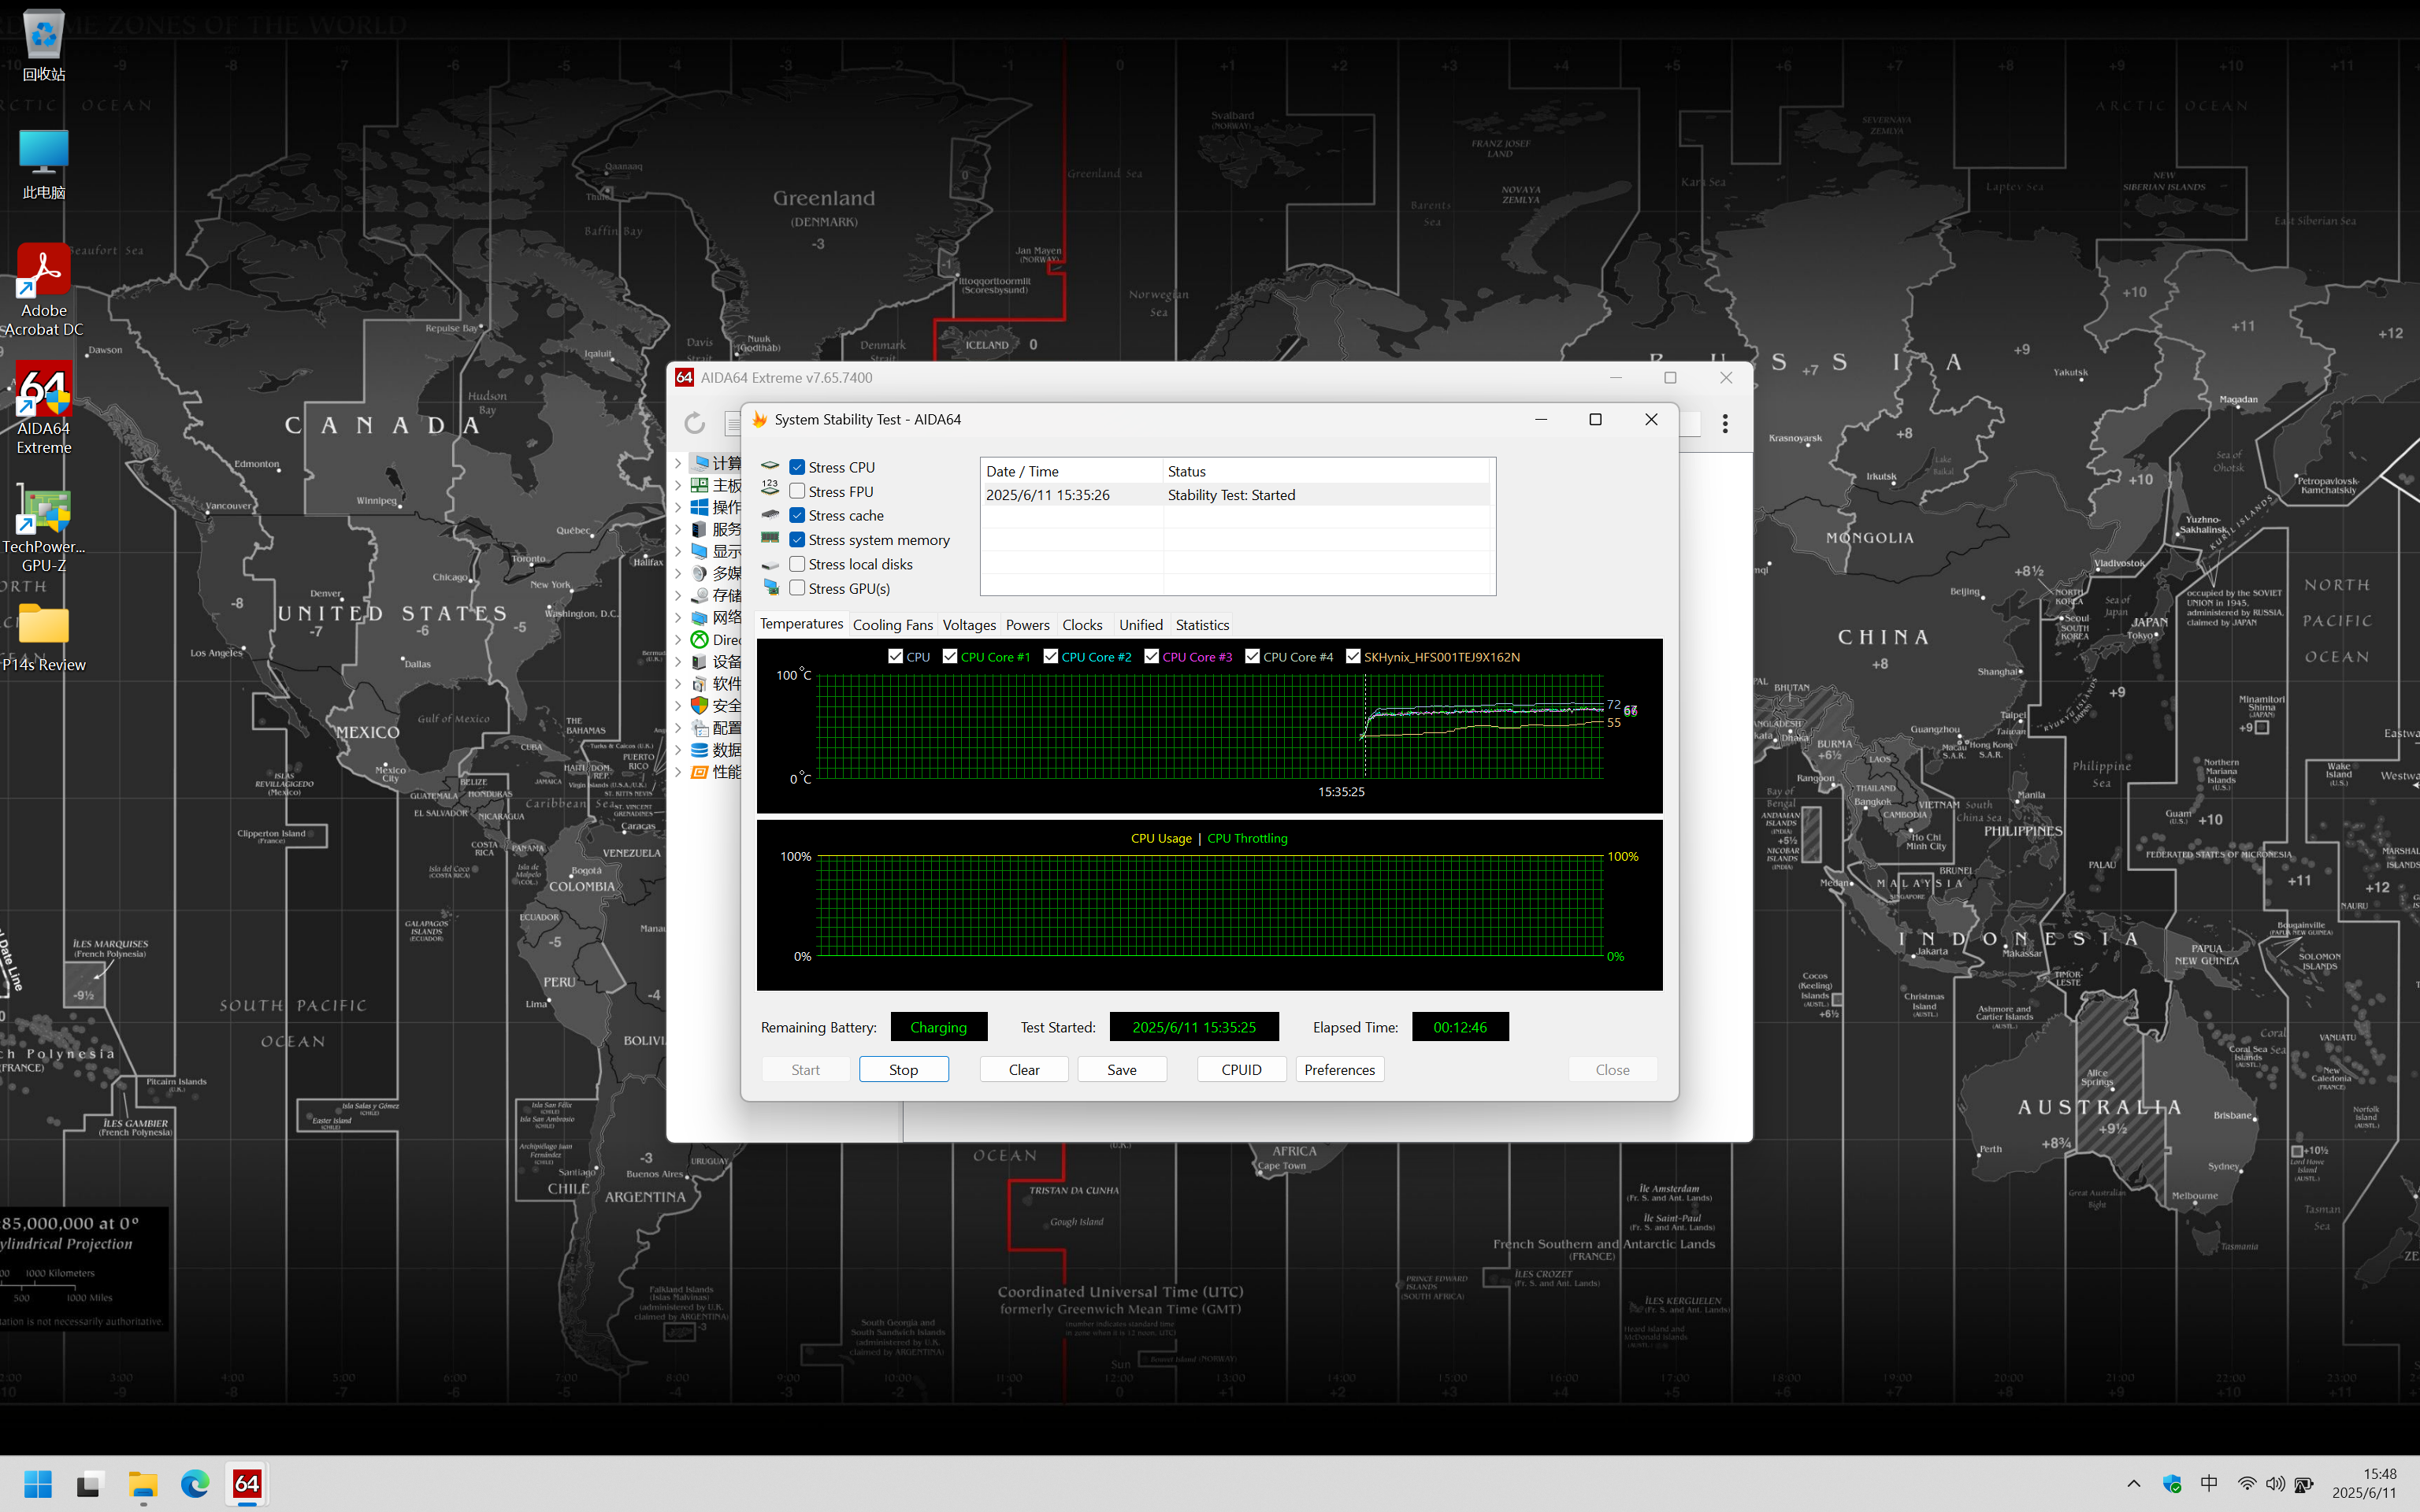Select the 服务 server tree node
2420x1512 pixels.
716,529
